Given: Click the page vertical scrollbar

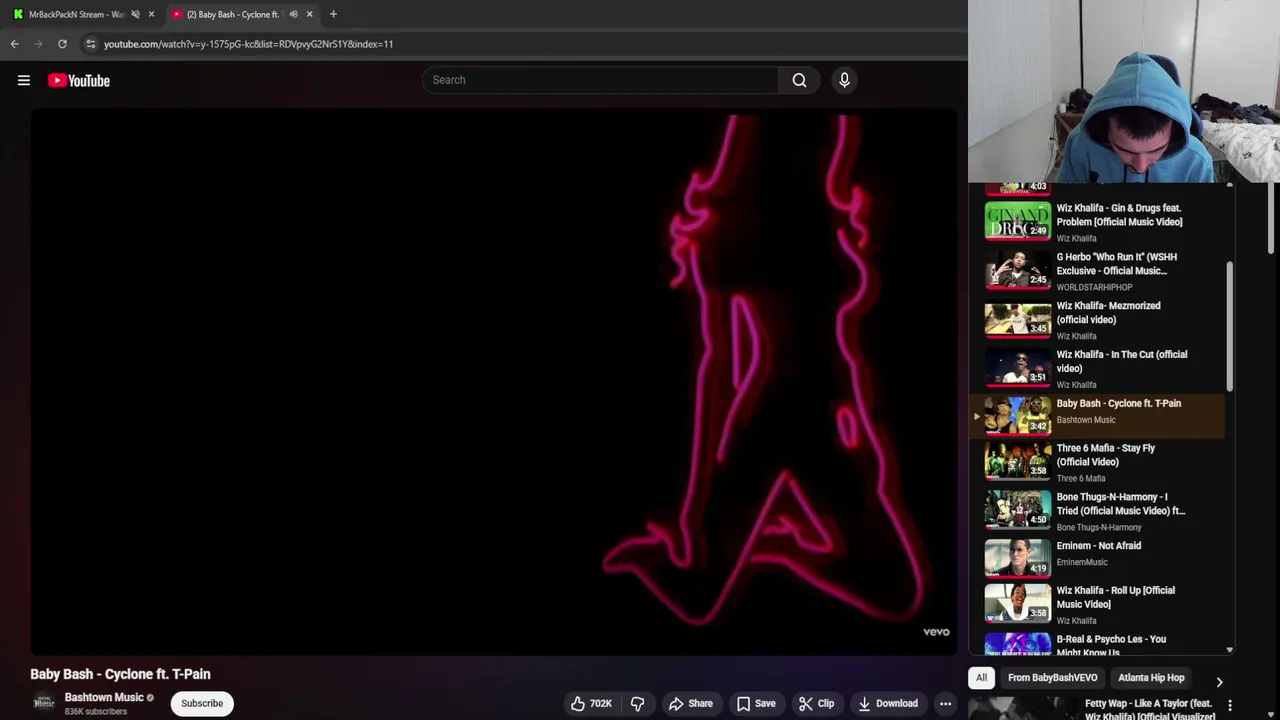Looking at the screenshot, I should tap(1272, 219).
